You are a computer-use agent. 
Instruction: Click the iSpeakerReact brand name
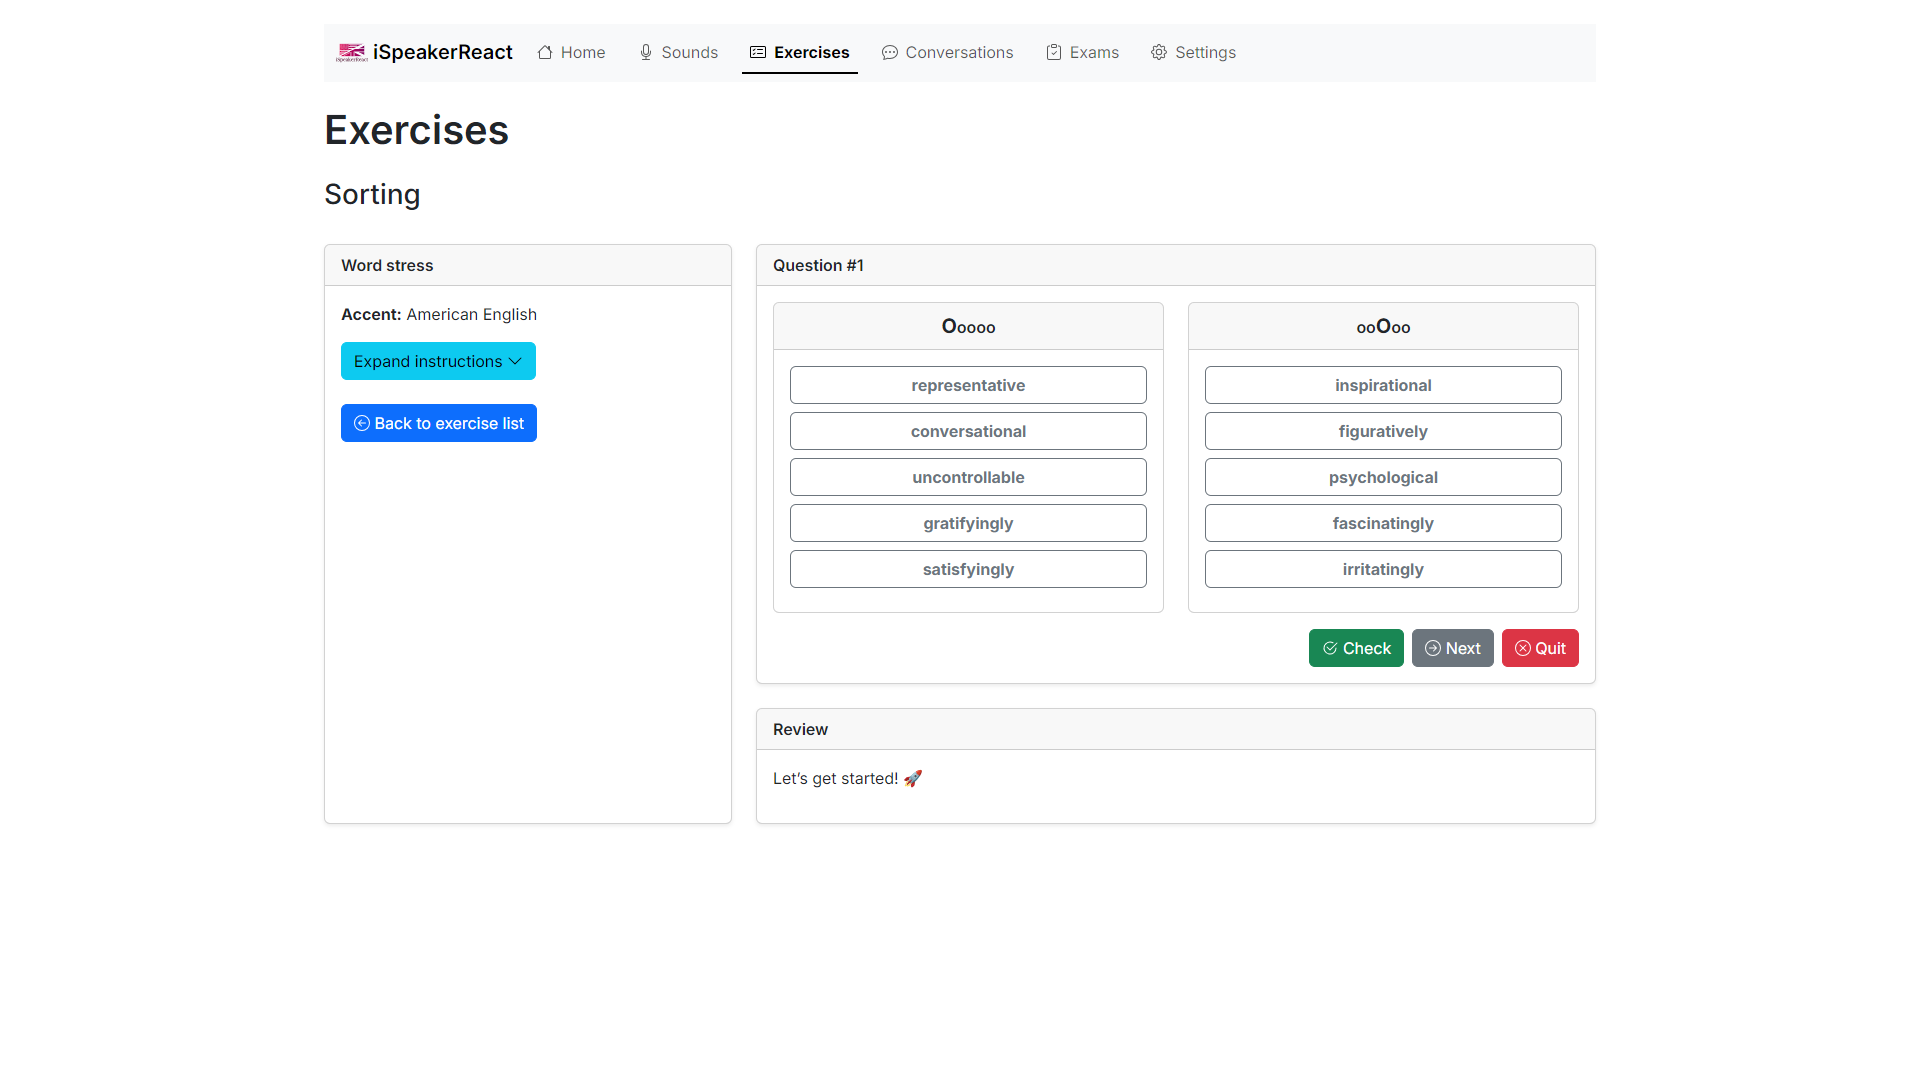(x=443, y=52)
